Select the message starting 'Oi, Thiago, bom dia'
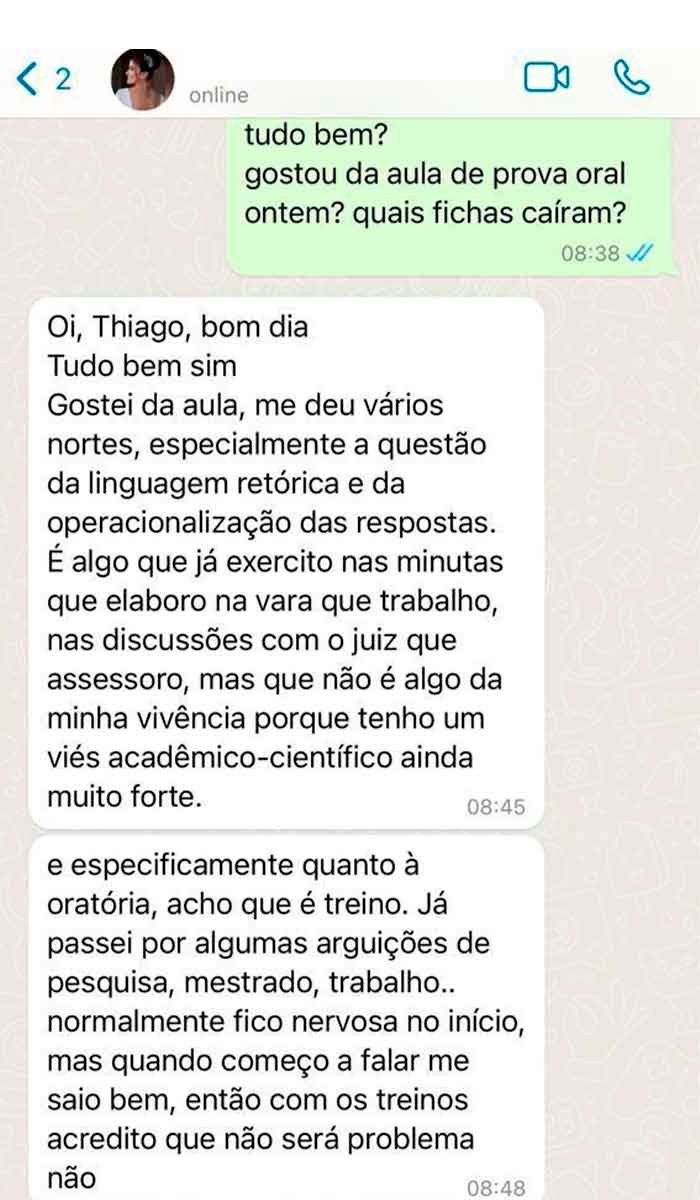 286,562
